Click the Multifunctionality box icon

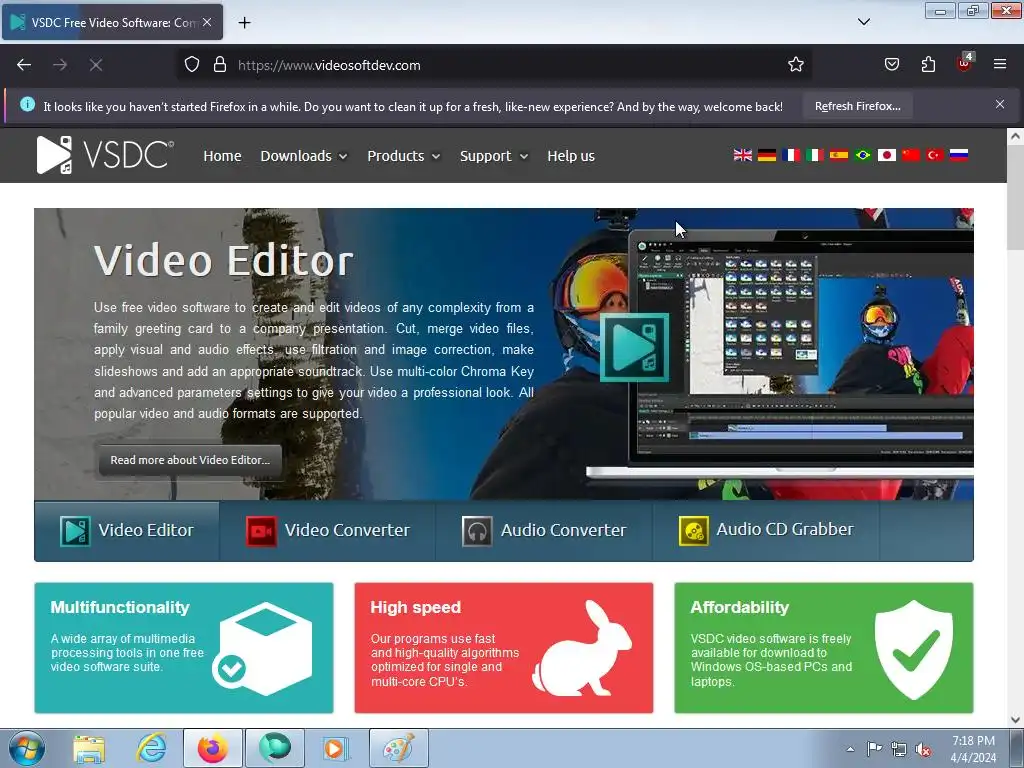263,648
